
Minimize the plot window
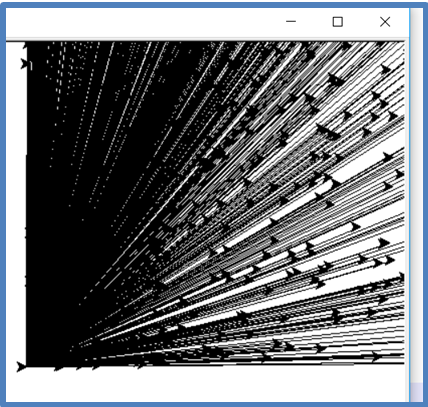click(291, 22)
